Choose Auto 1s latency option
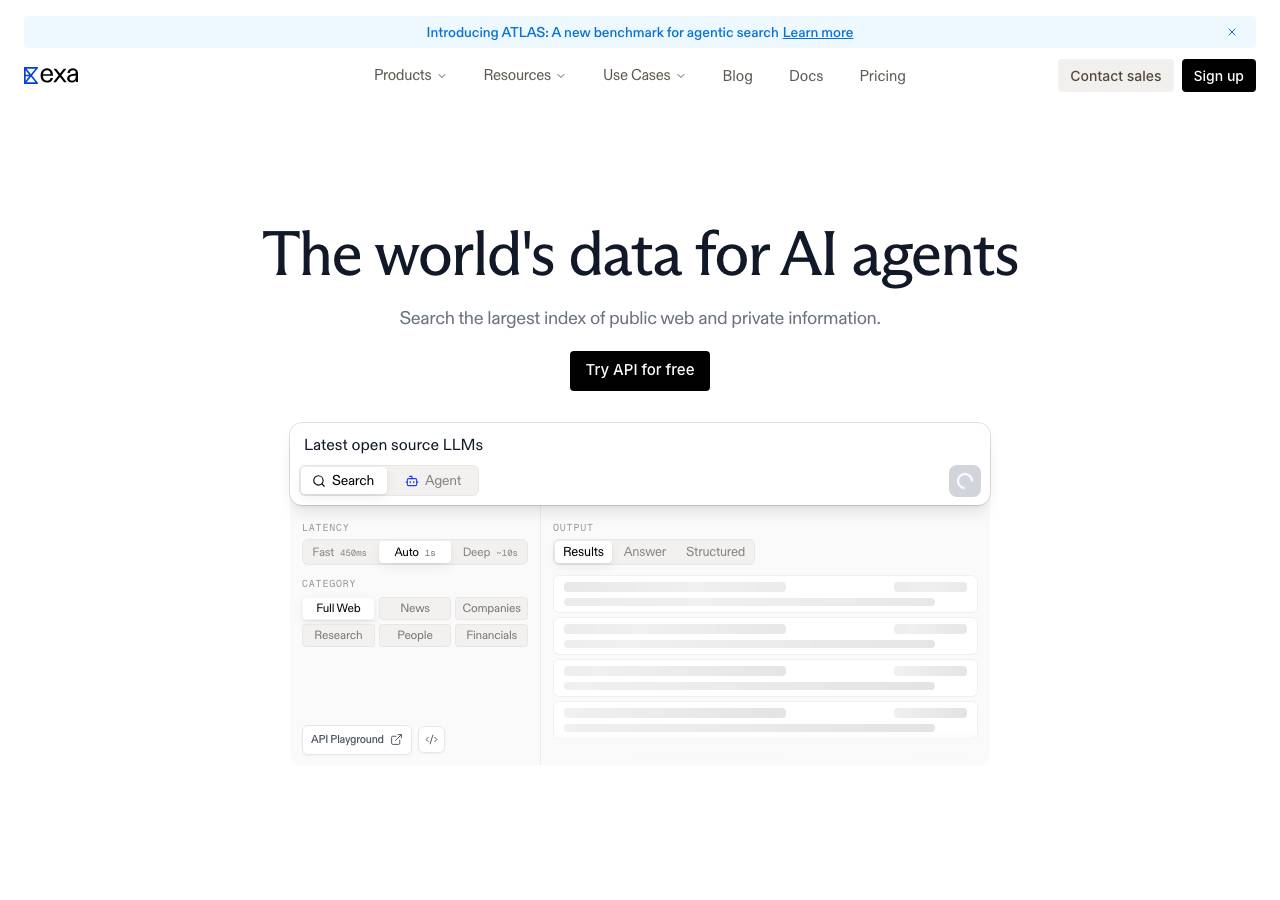 (x=415, y=552)
